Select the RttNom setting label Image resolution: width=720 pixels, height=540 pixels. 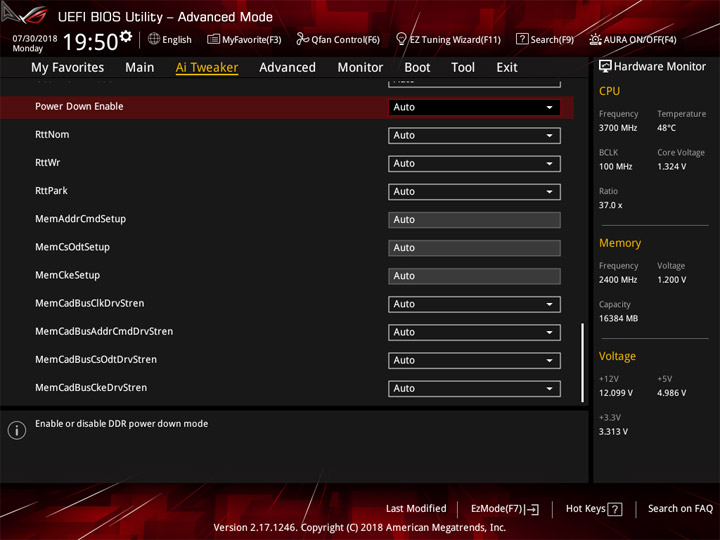tap(52, 135)
